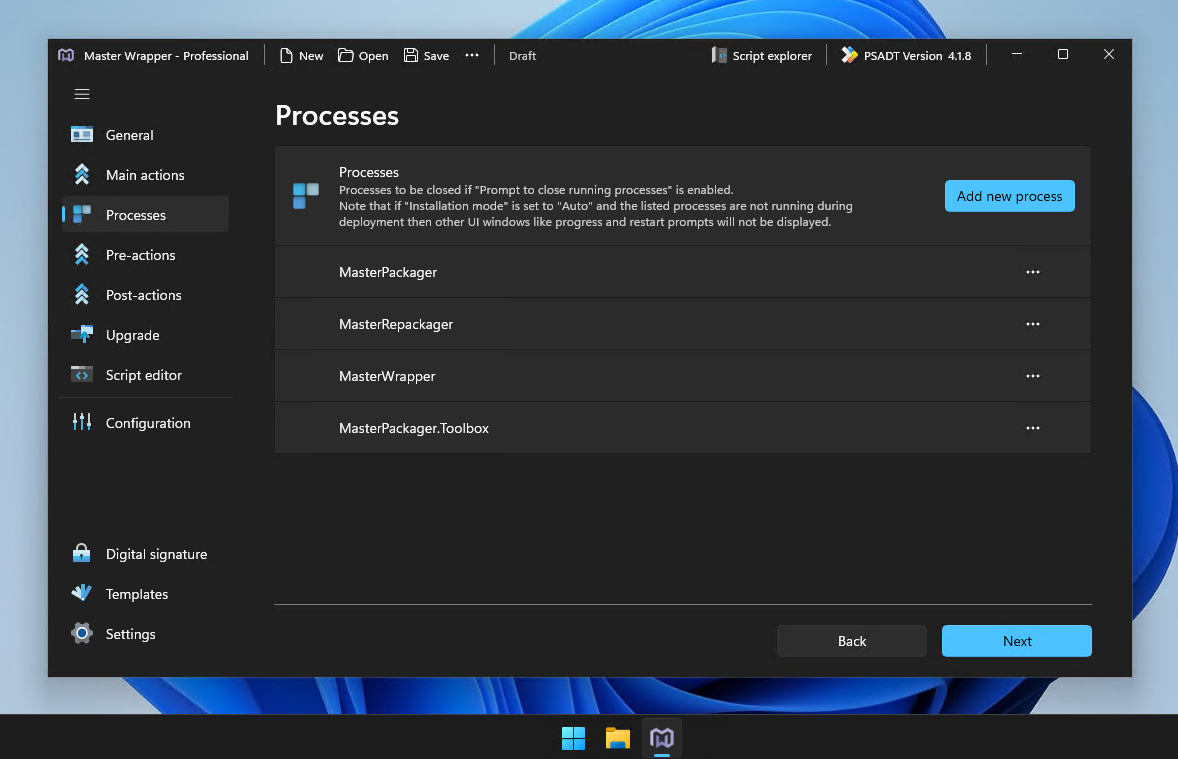Click the Processes card tiles icon
1178x759 pixels.
(306, 196)
